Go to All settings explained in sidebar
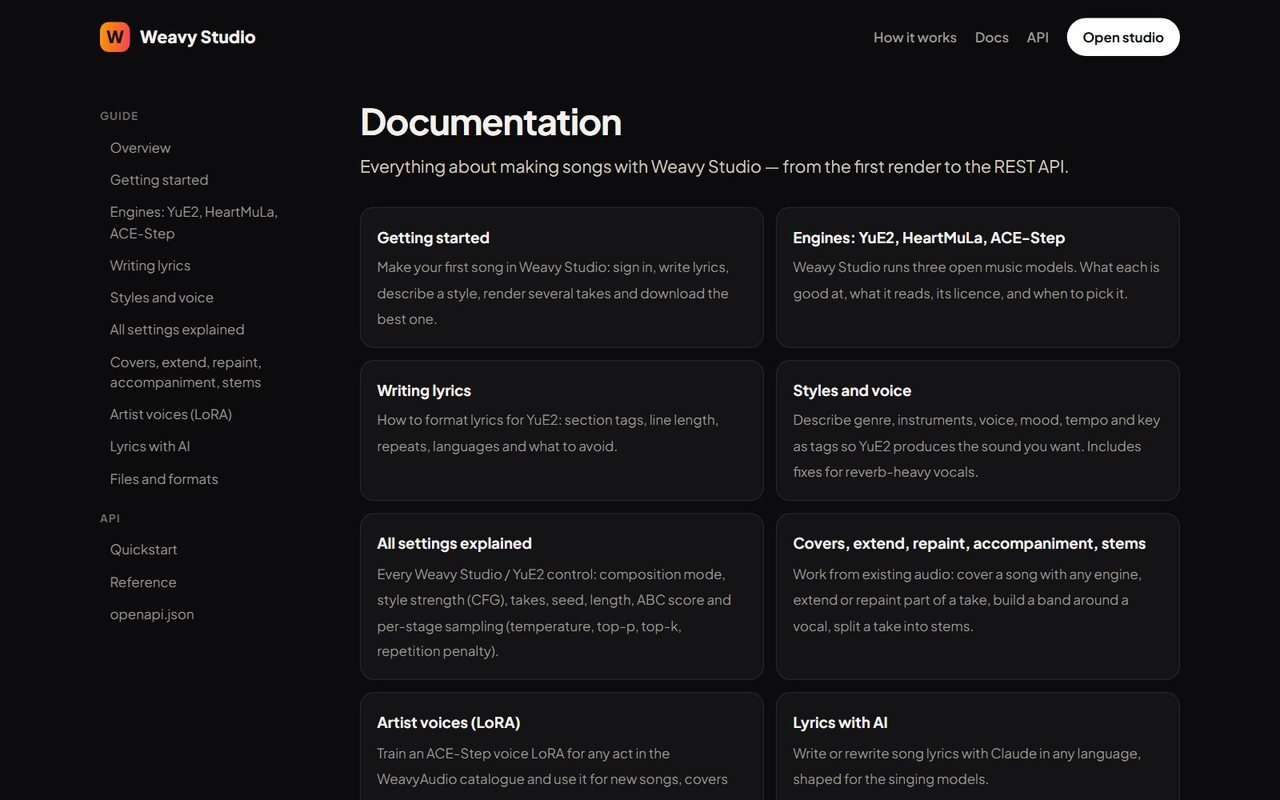 [177, 329]
